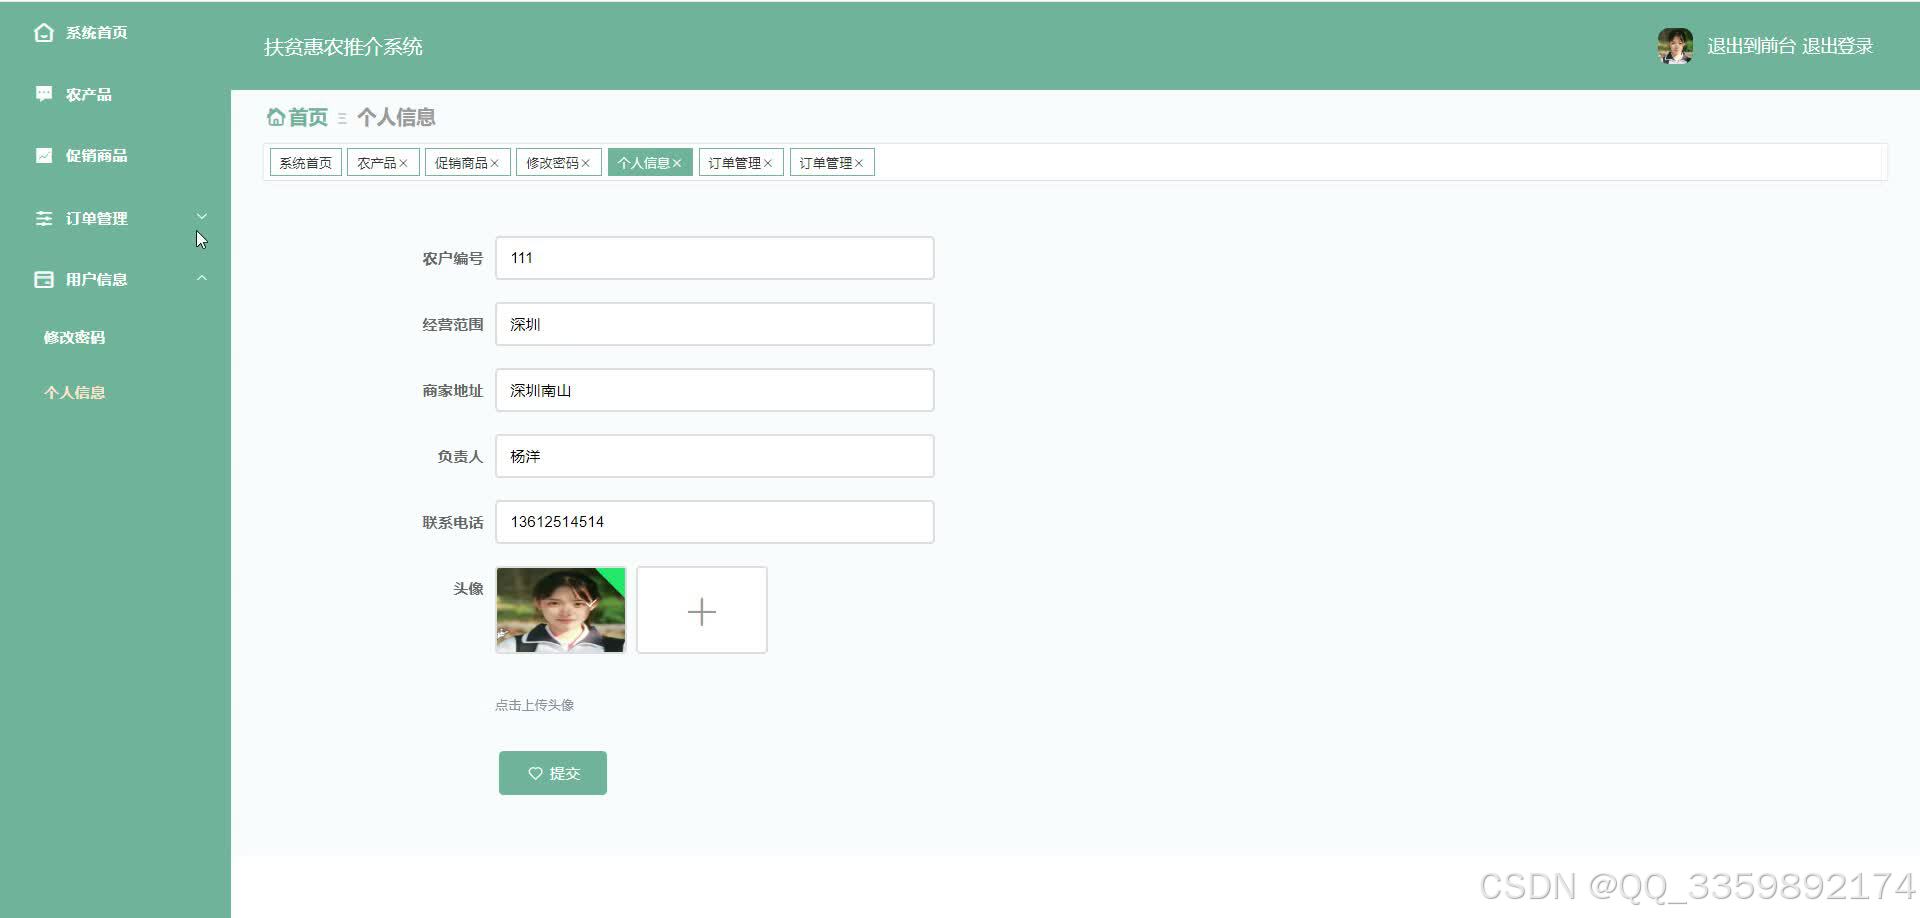This screenshot has width=1920, height=918.
Task: Click the 经营范围 input field
Action: point(715,324)
